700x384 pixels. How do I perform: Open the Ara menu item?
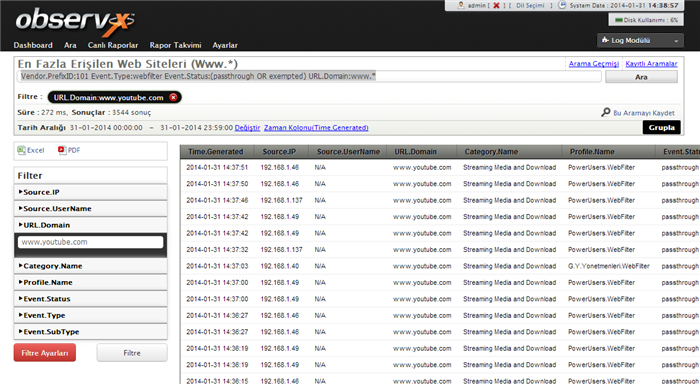pyautogui.click(x=70, y=45)
